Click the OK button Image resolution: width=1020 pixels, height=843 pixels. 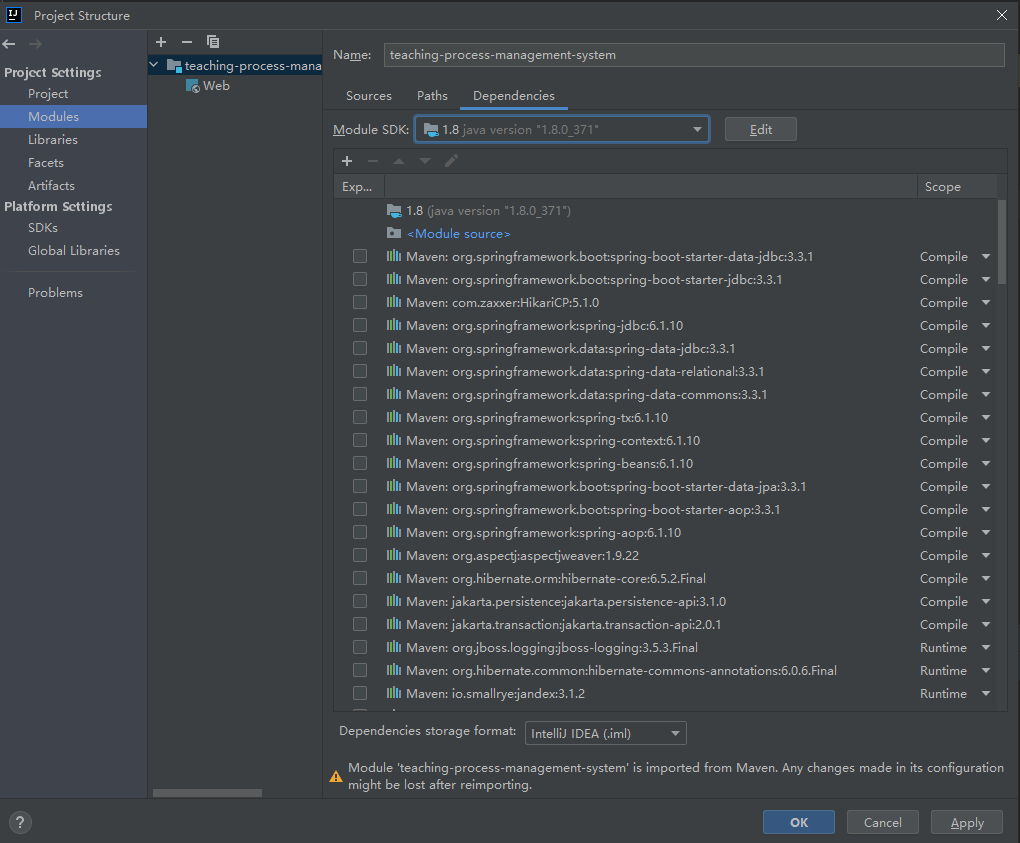799,822
